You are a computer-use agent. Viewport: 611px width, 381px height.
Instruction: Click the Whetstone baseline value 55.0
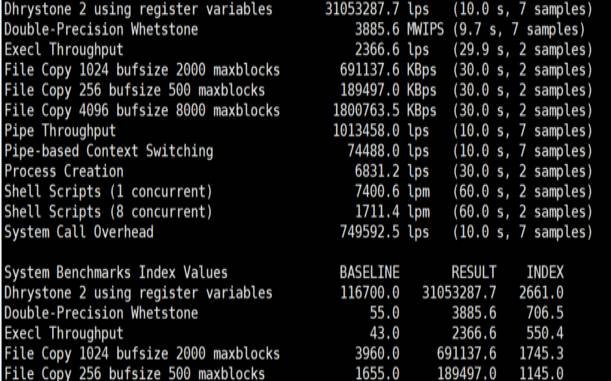(385, 313)
